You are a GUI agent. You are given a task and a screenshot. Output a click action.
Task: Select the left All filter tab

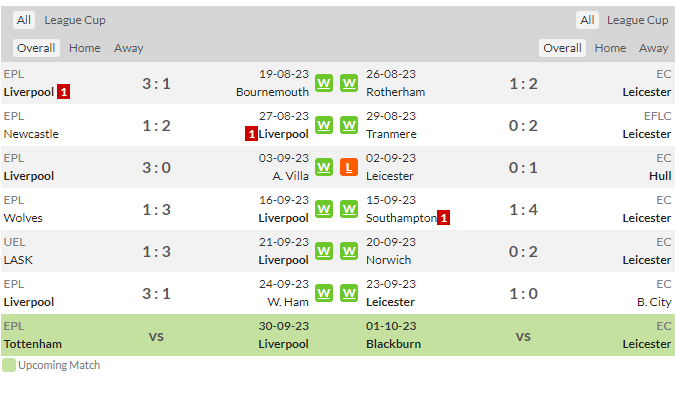coord(24,20)
